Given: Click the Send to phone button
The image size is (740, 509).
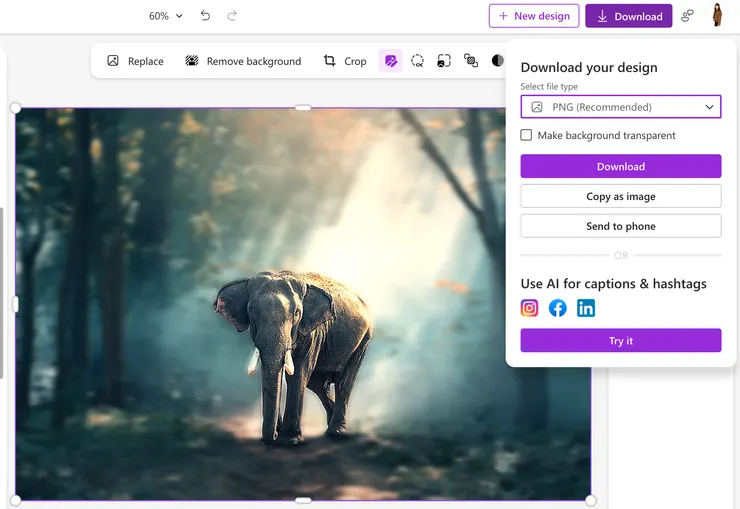Looking at the screenshot, I should pos(620,226).
